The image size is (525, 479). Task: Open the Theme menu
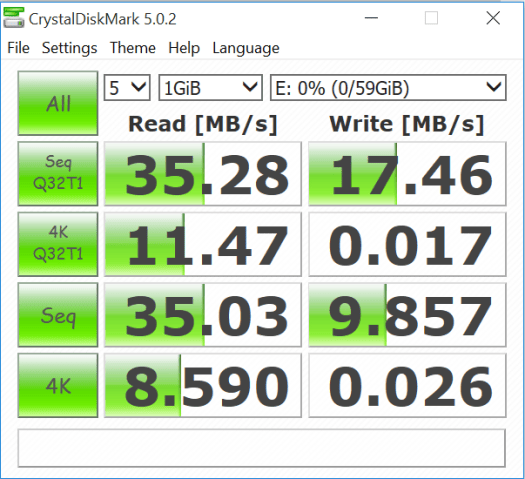pyautogui.click(x=133, y=48)
